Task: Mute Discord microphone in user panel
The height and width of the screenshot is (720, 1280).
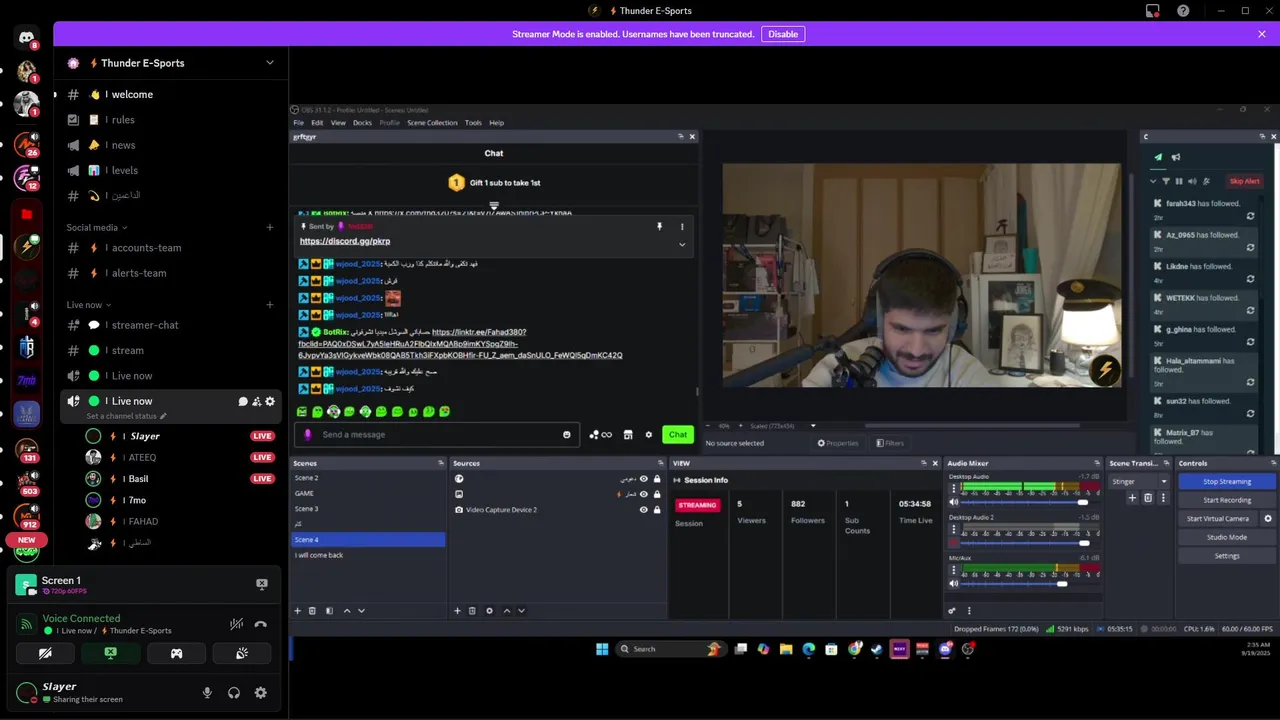Action: (207, 692)
